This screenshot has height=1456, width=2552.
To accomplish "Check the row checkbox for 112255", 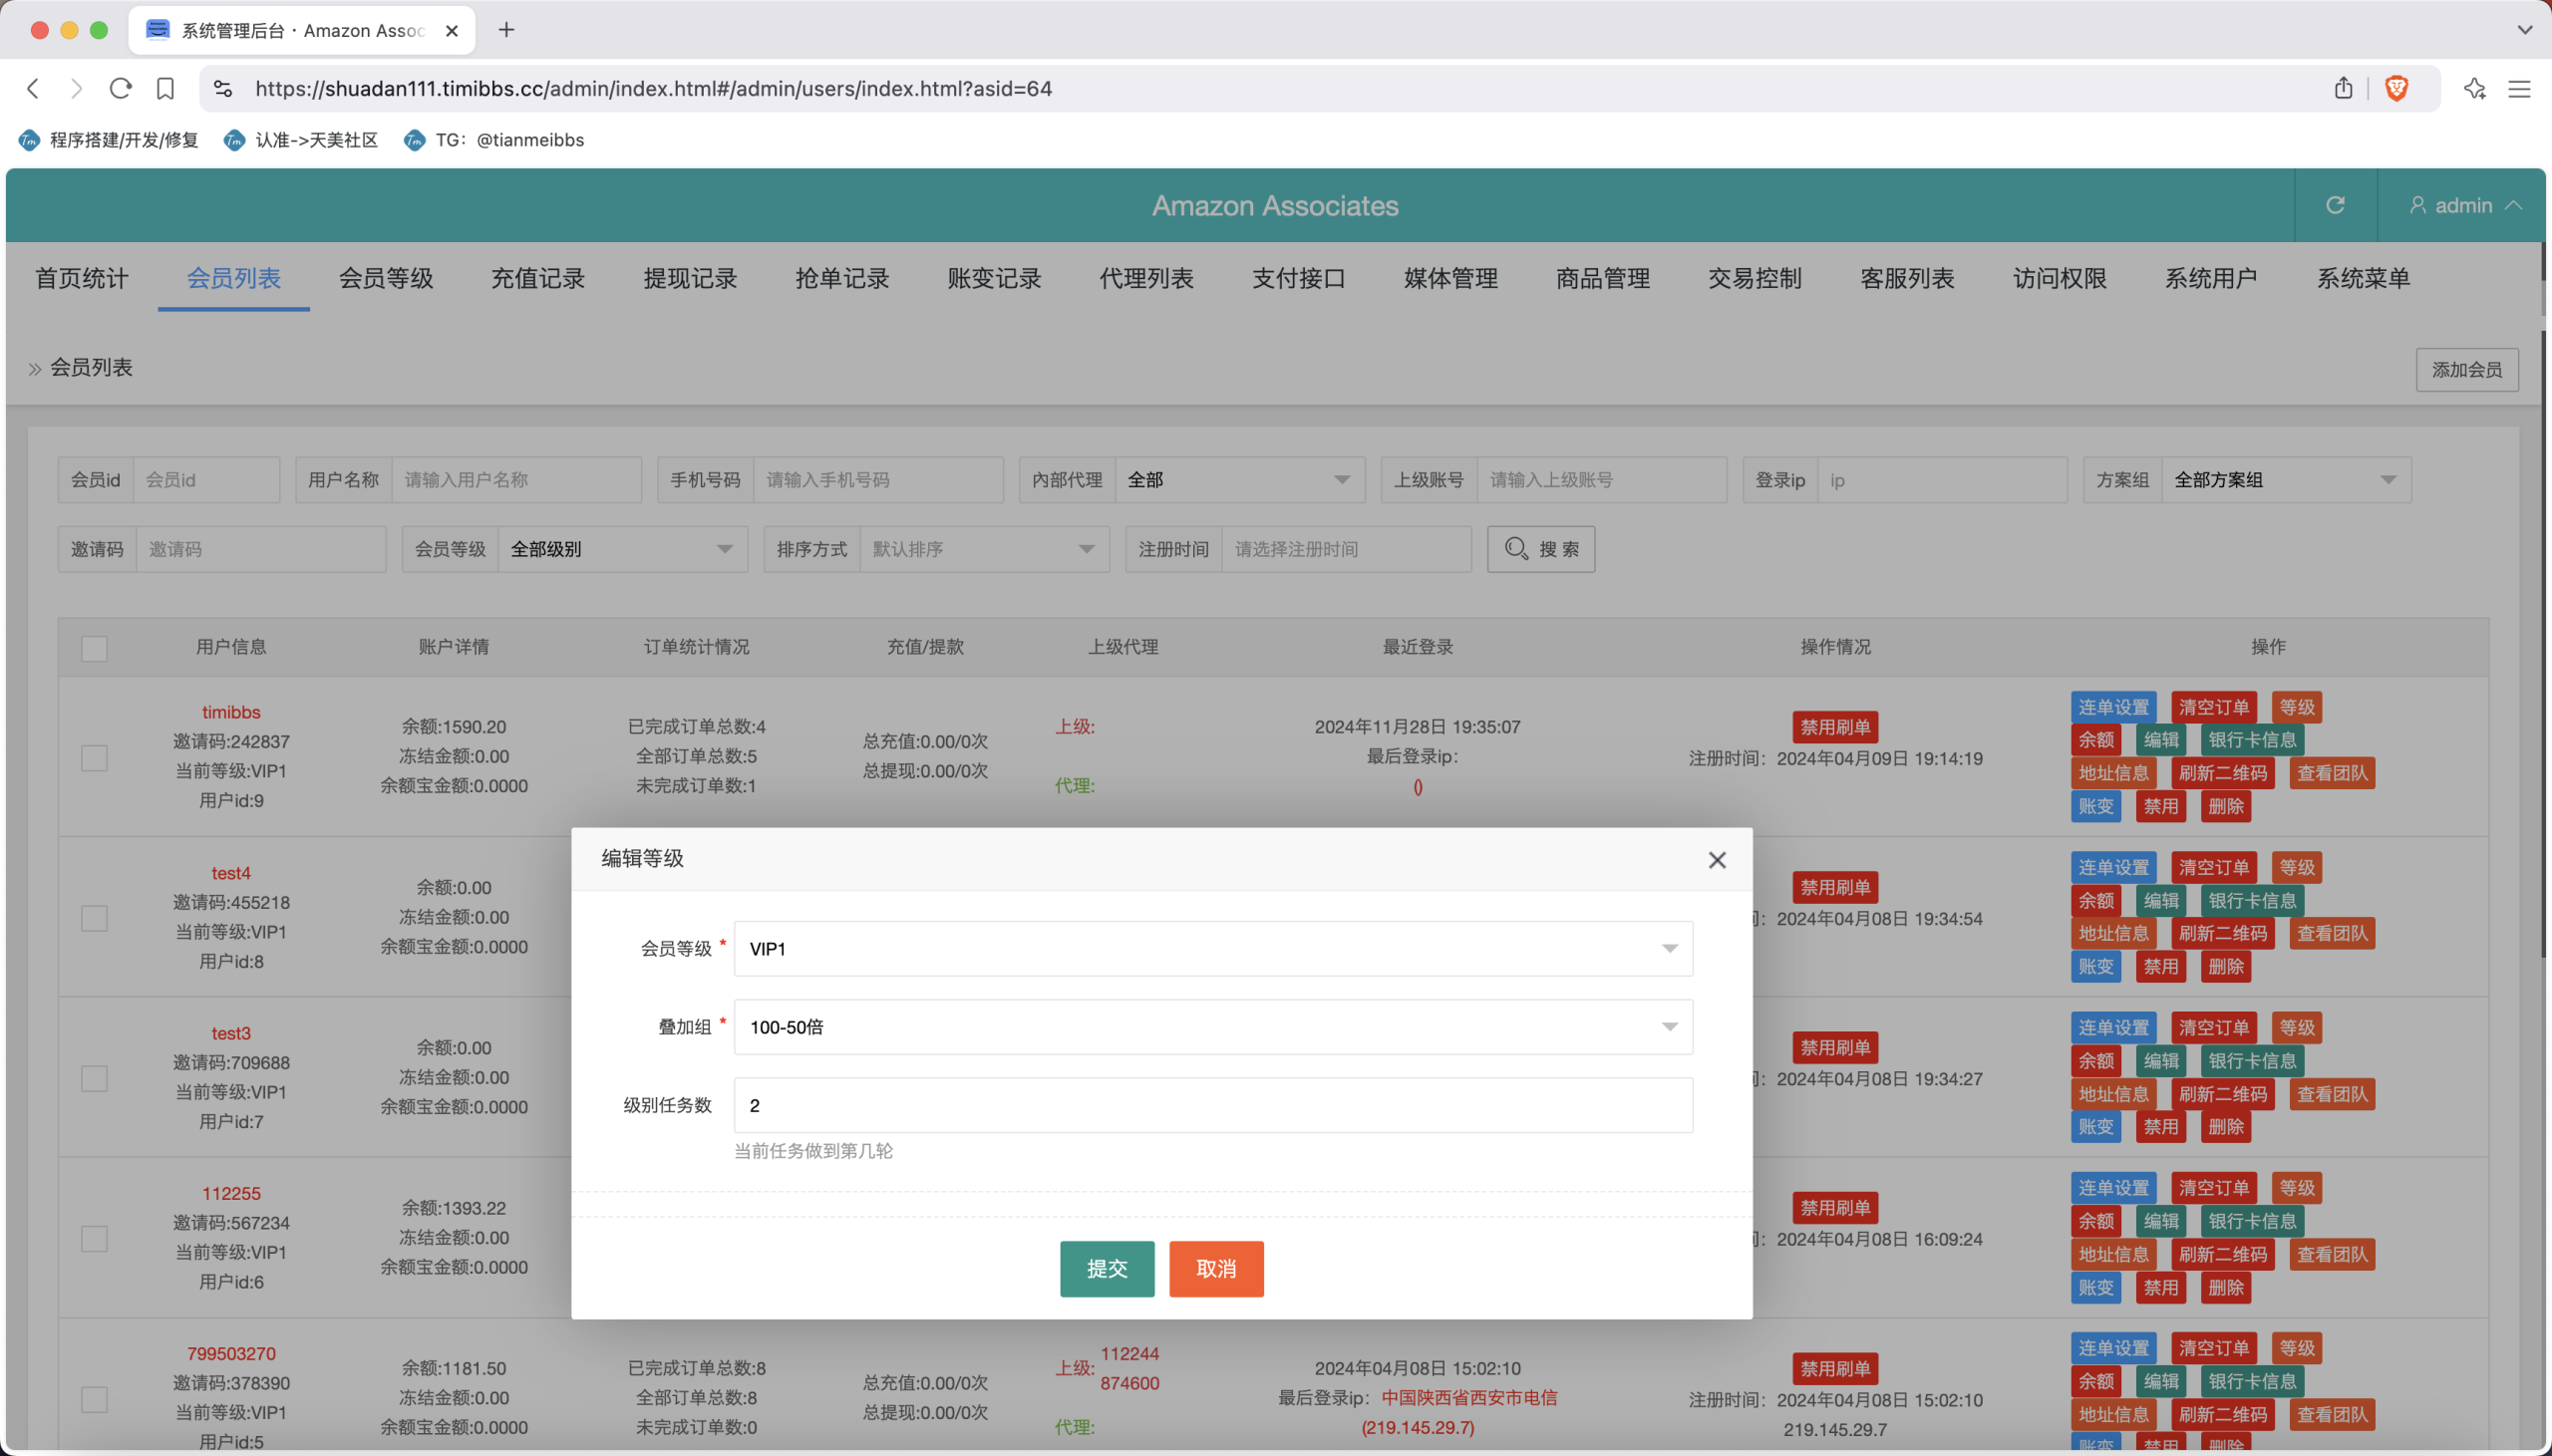I will (94, 1238).
